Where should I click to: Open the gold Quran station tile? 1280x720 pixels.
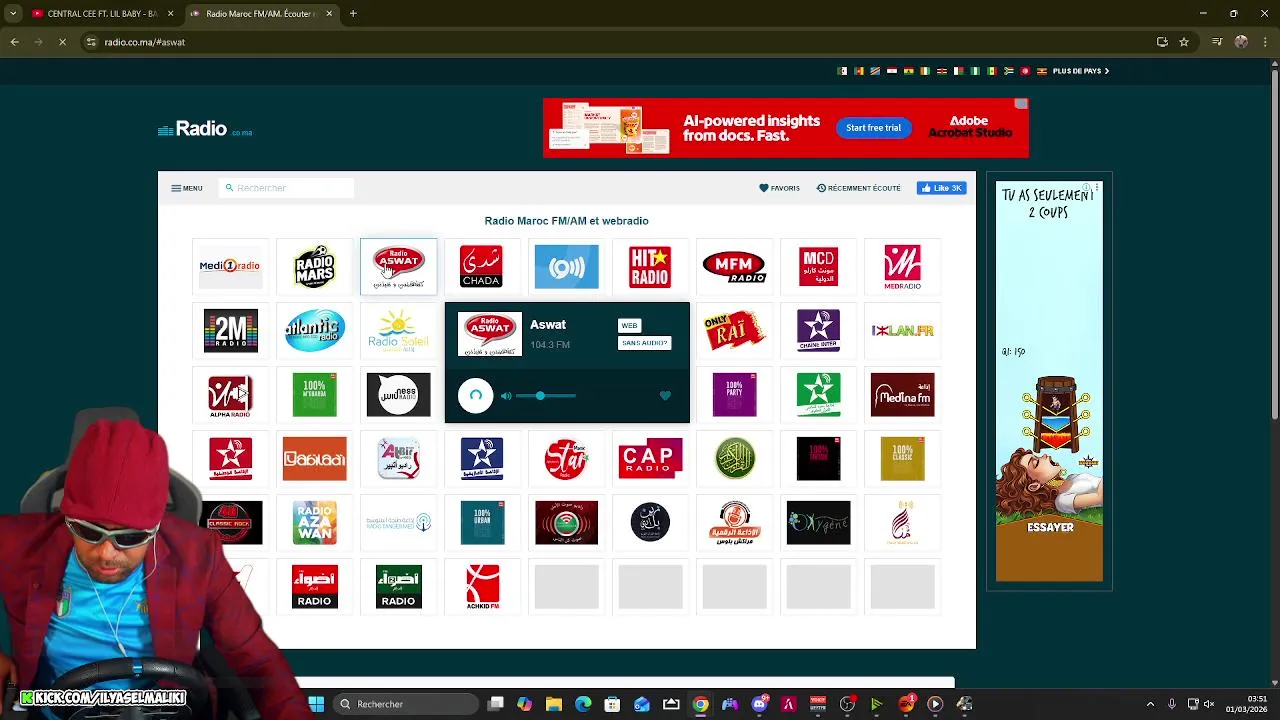point(734,458)
